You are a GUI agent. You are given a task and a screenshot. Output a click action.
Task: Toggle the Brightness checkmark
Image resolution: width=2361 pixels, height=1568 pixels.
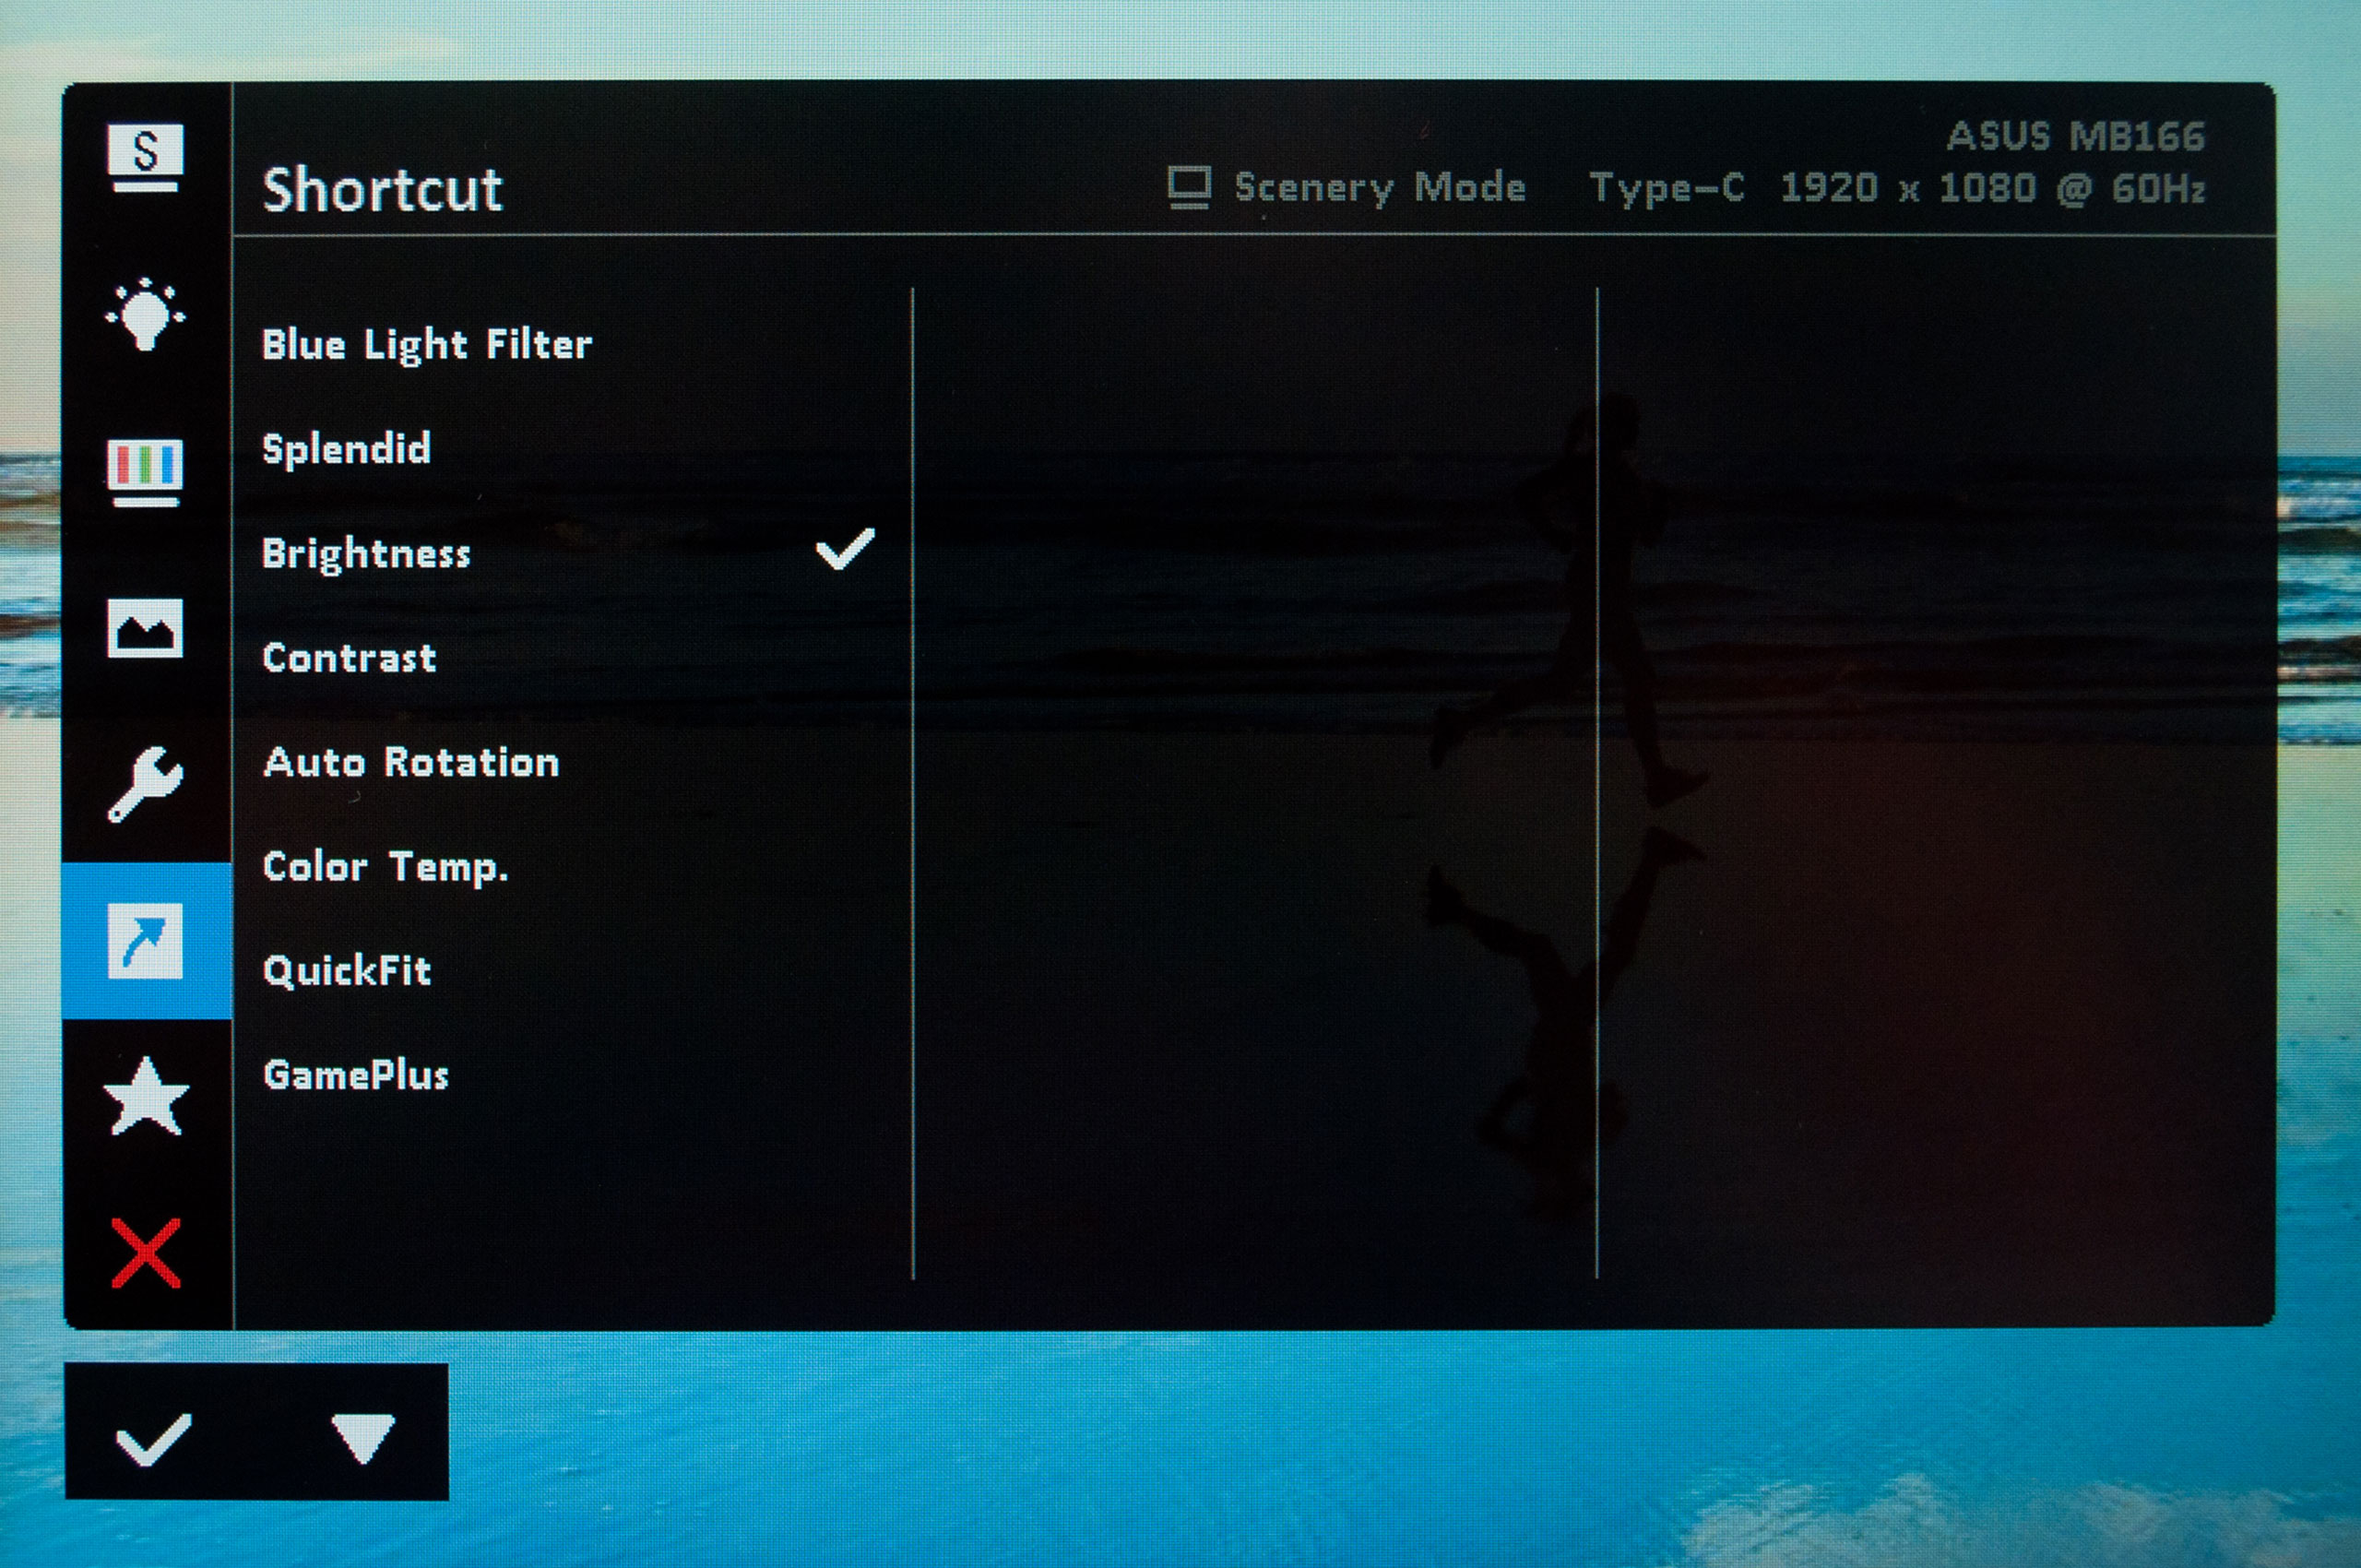(x=844, y=550)
